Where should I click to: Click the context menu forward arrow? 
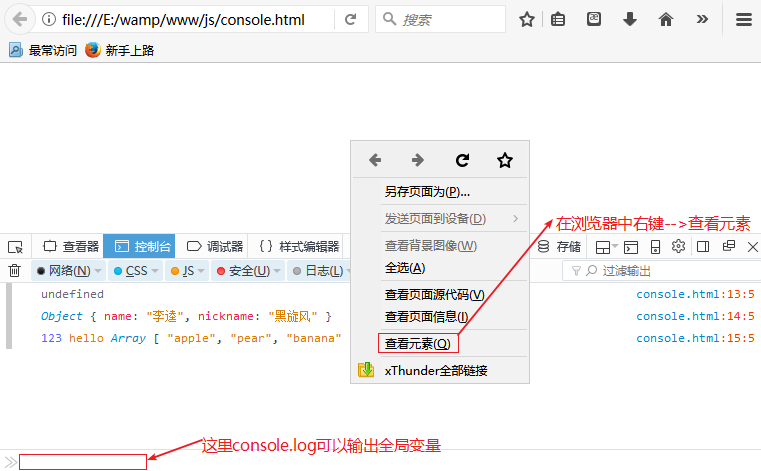point(418,160)
